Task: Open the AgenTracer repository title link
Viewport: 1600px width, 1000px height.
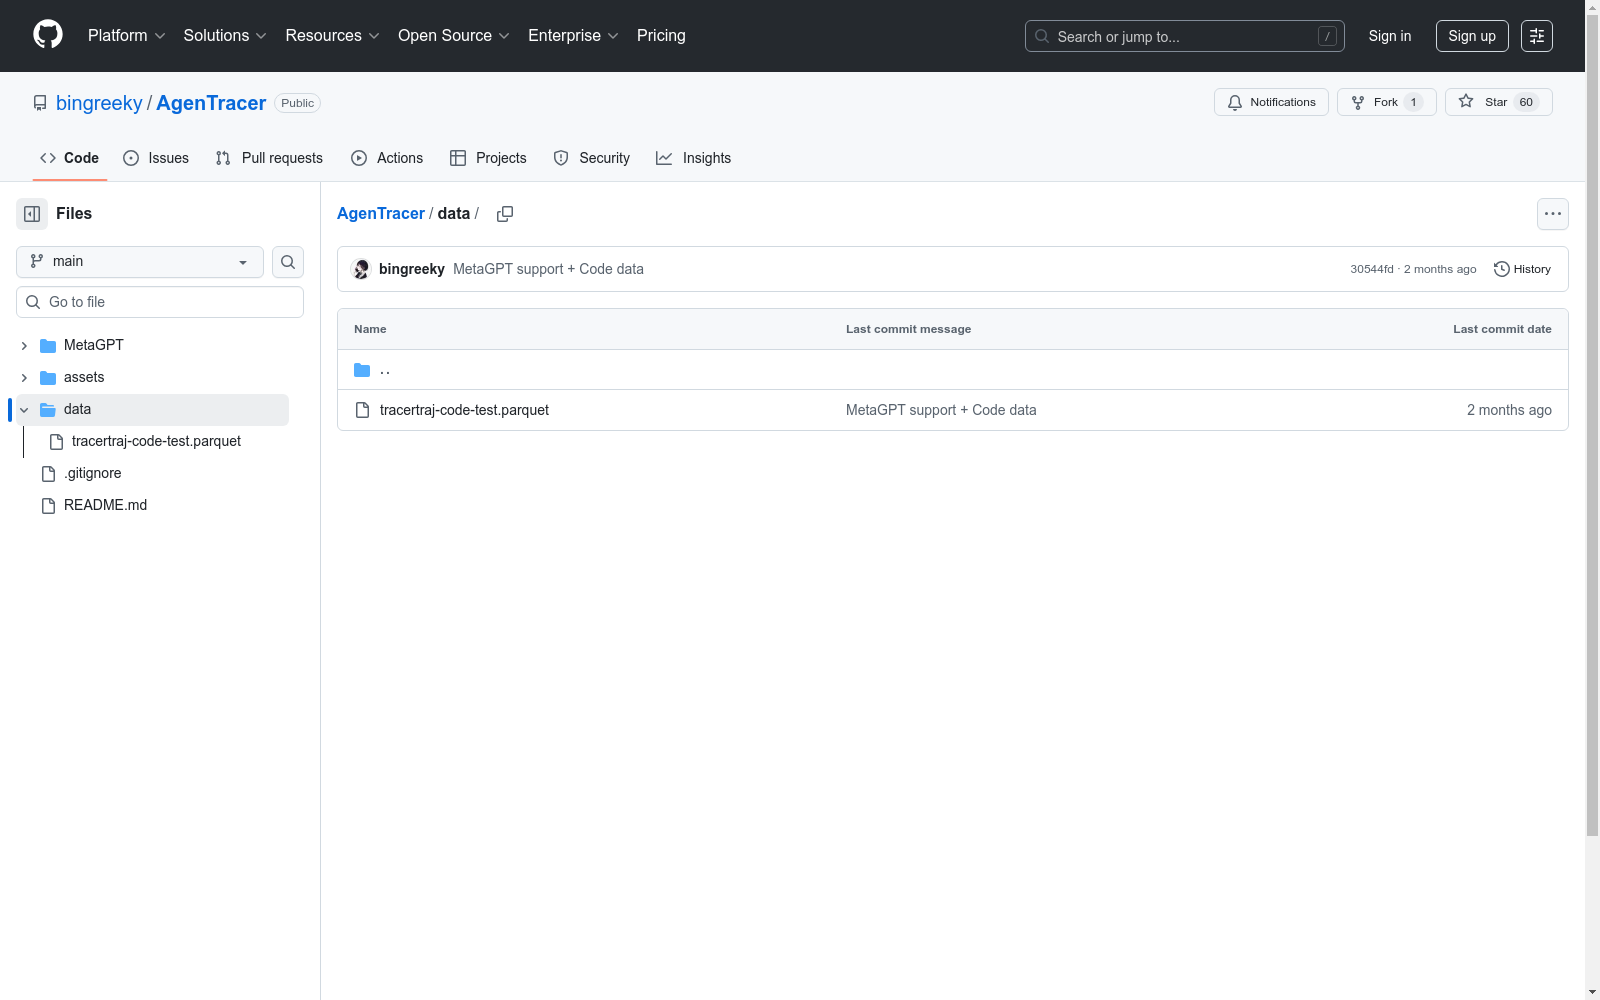Action: [x=211, y=103]
